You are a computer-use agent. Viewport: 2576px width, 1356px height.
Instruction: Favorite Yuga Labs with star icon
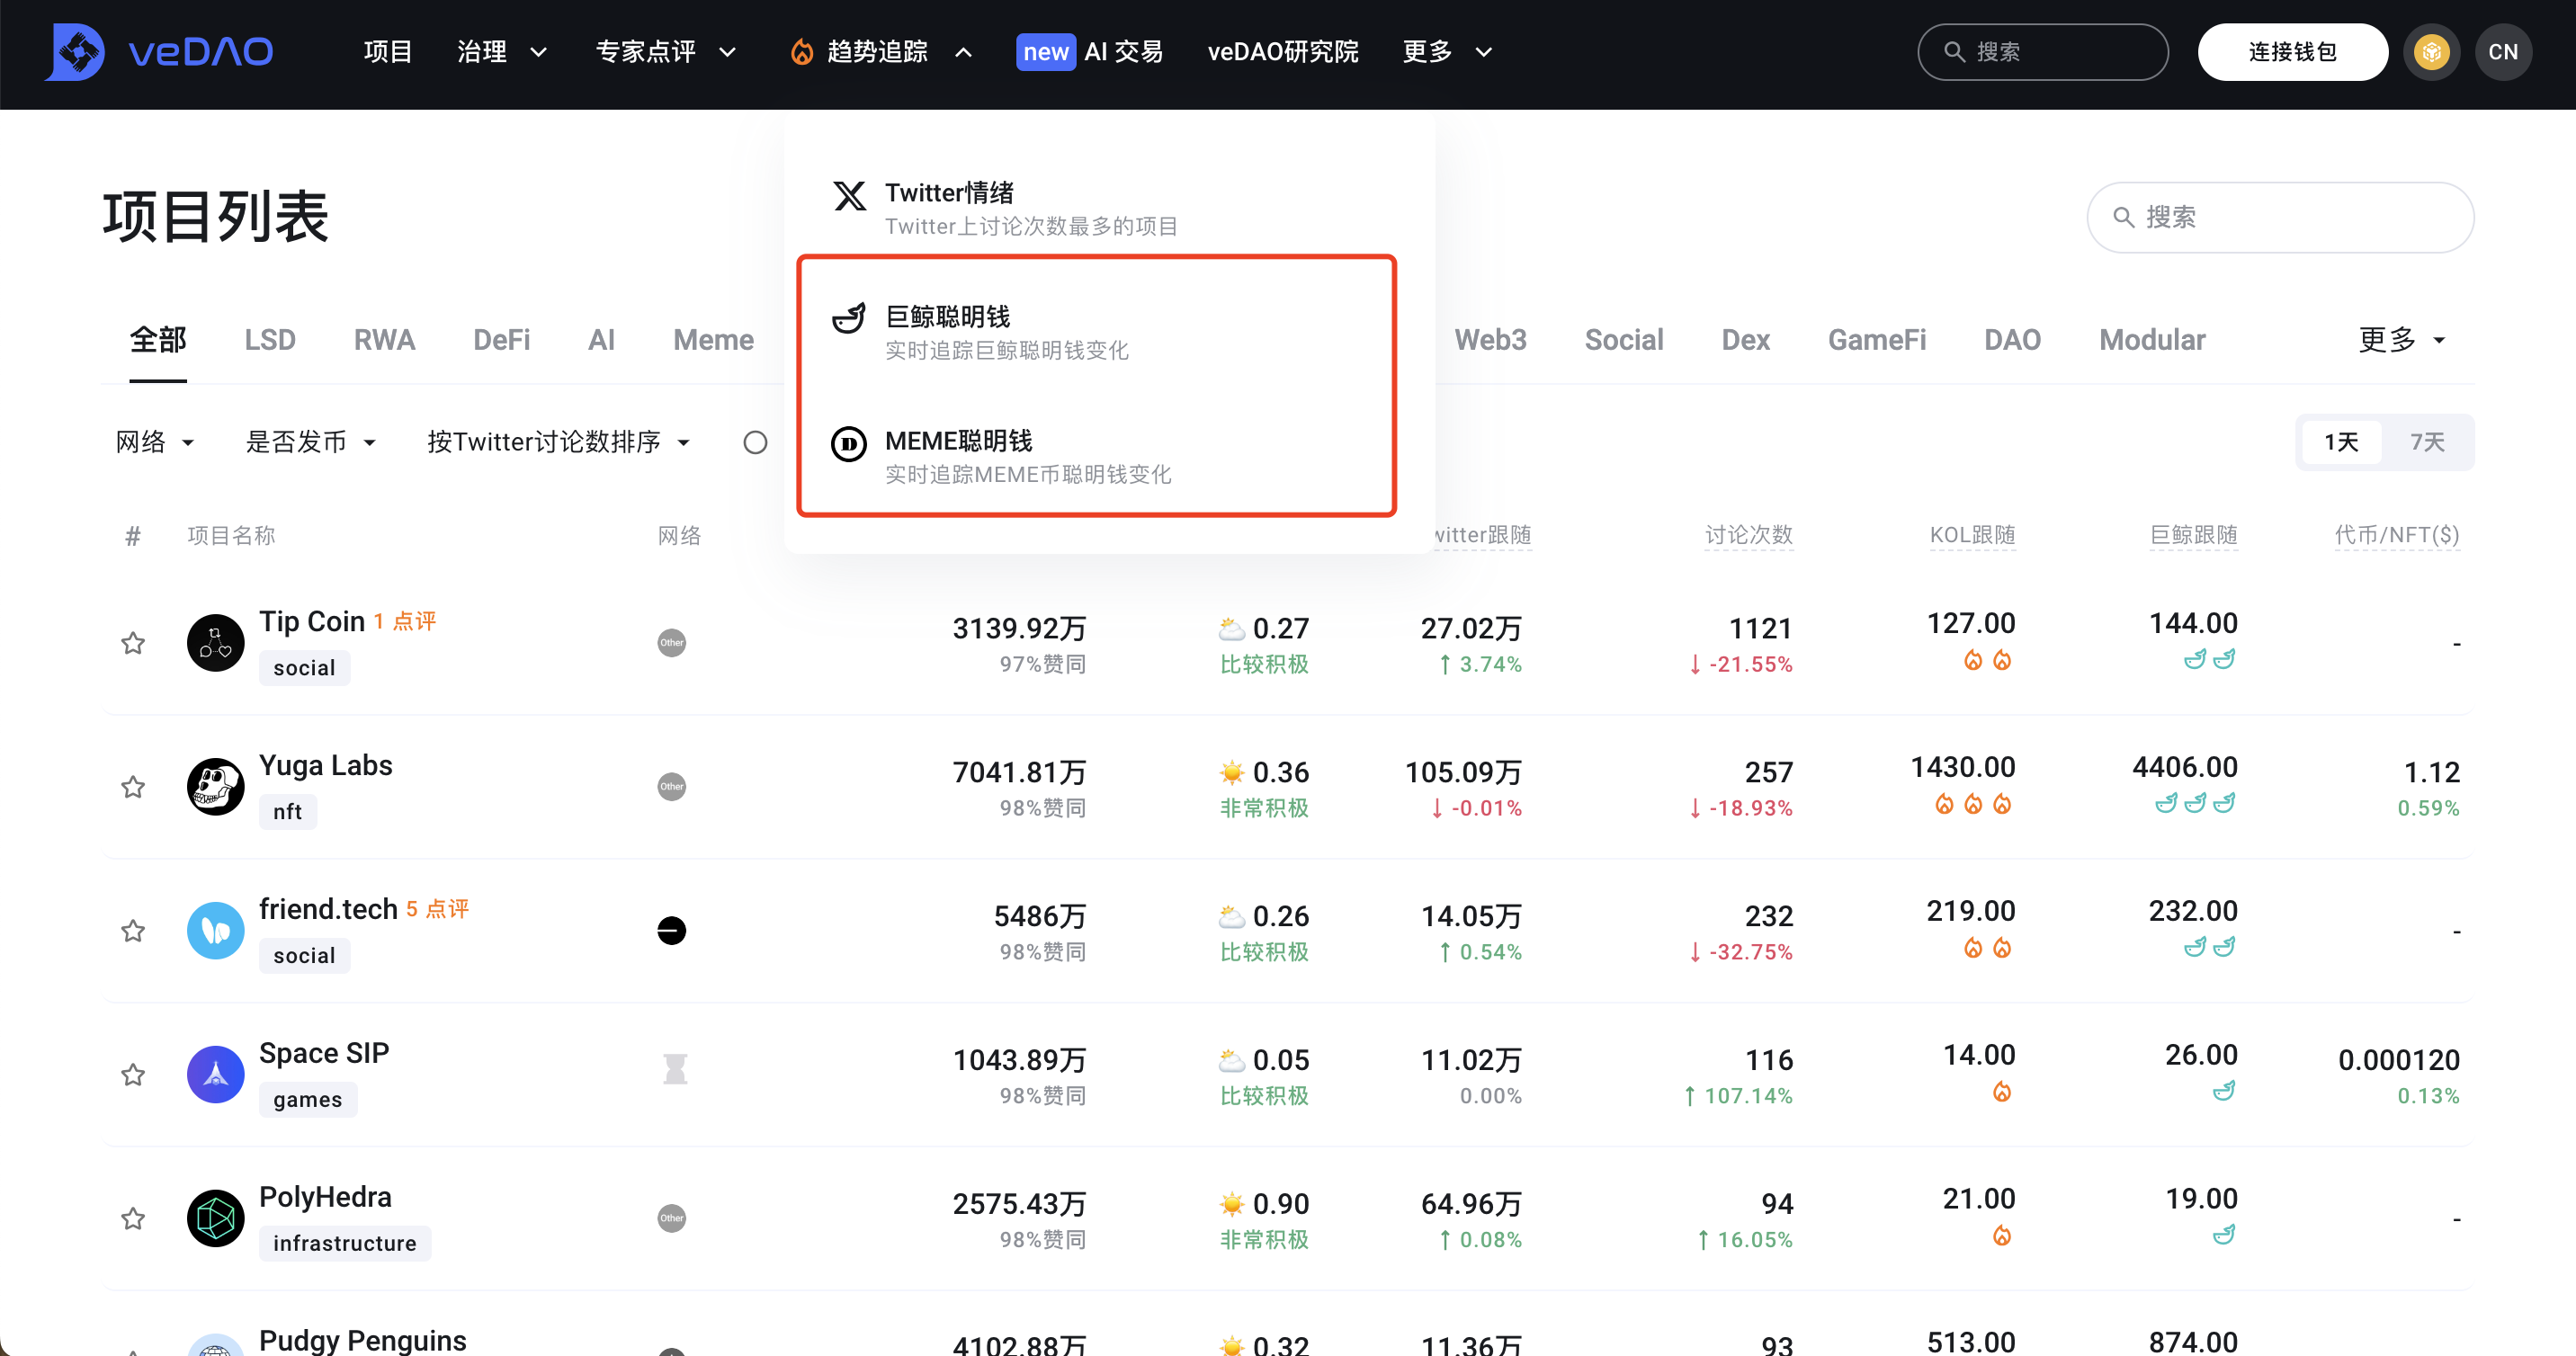click(133, 787)
